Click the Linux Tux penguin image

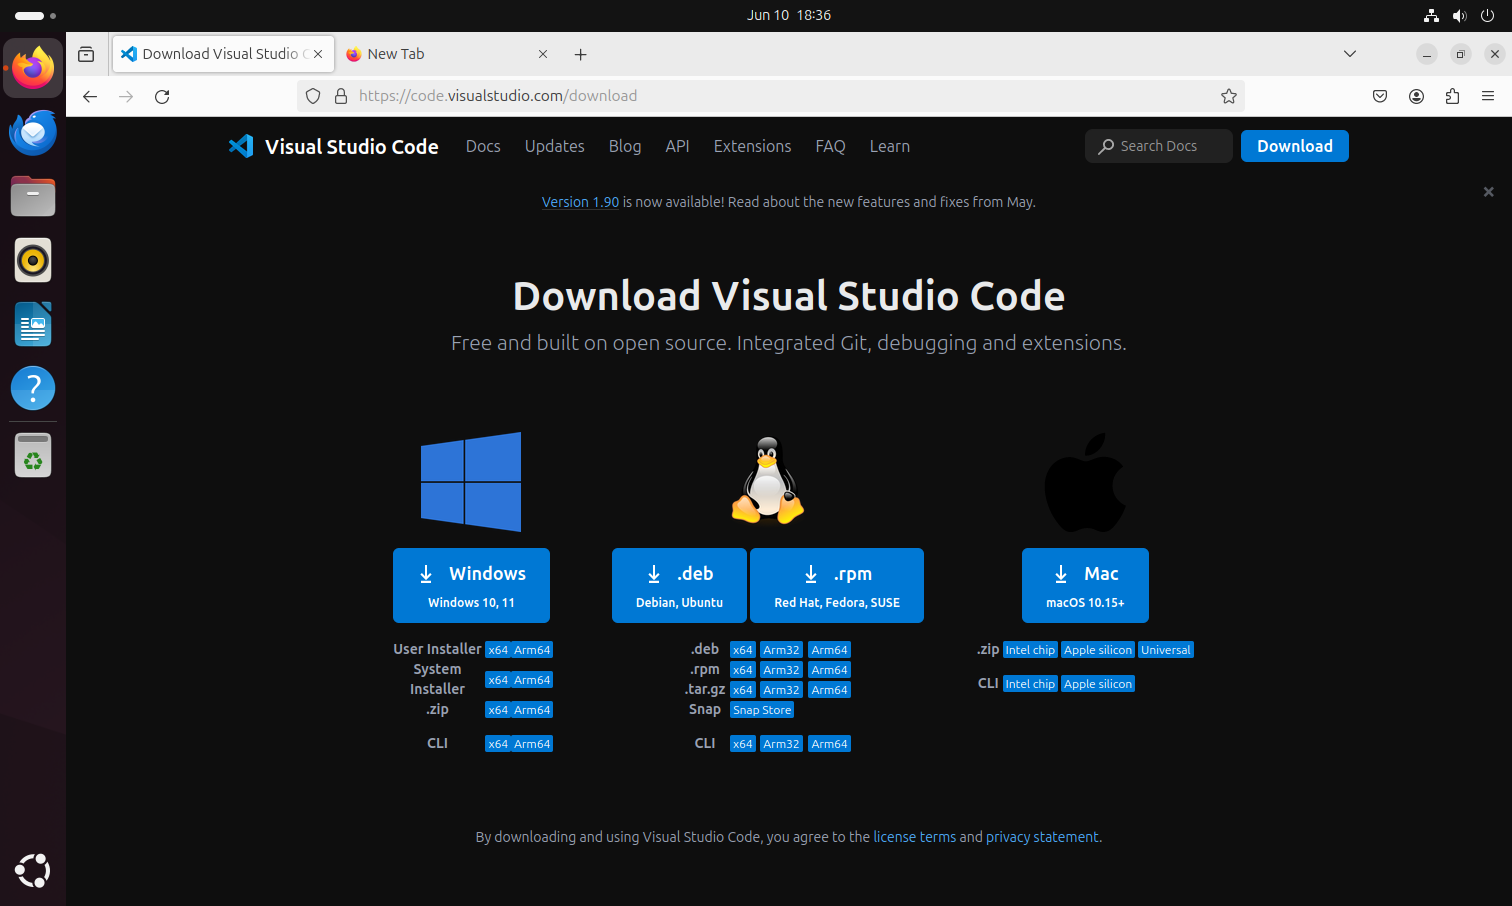(x=768, y=481)
